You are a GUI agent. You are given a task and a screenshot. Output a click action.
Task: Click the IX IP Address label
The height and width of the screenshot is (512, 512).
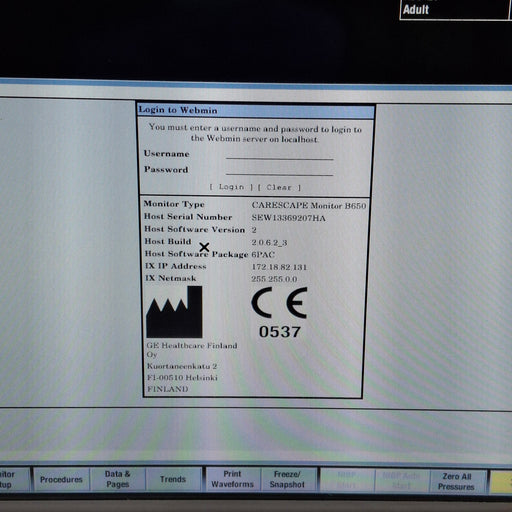176,266
